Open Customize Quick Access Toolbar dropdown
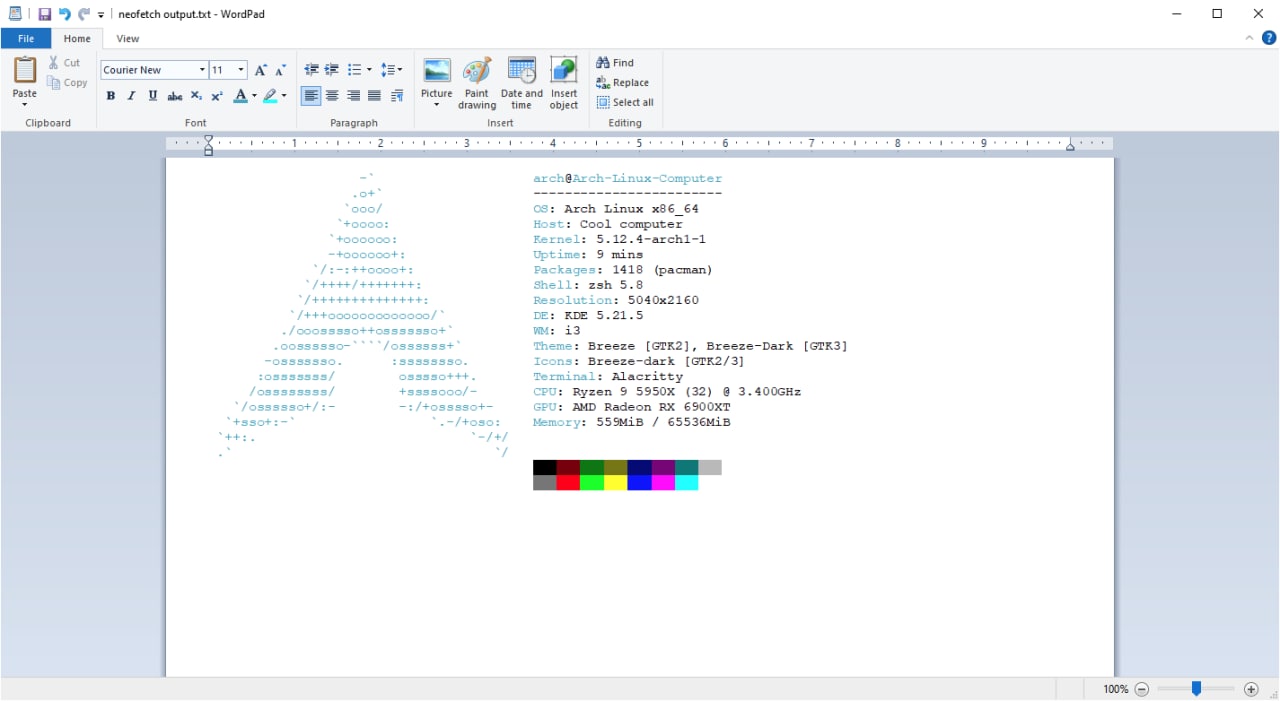1280x701 pixels. coord(101,15)
